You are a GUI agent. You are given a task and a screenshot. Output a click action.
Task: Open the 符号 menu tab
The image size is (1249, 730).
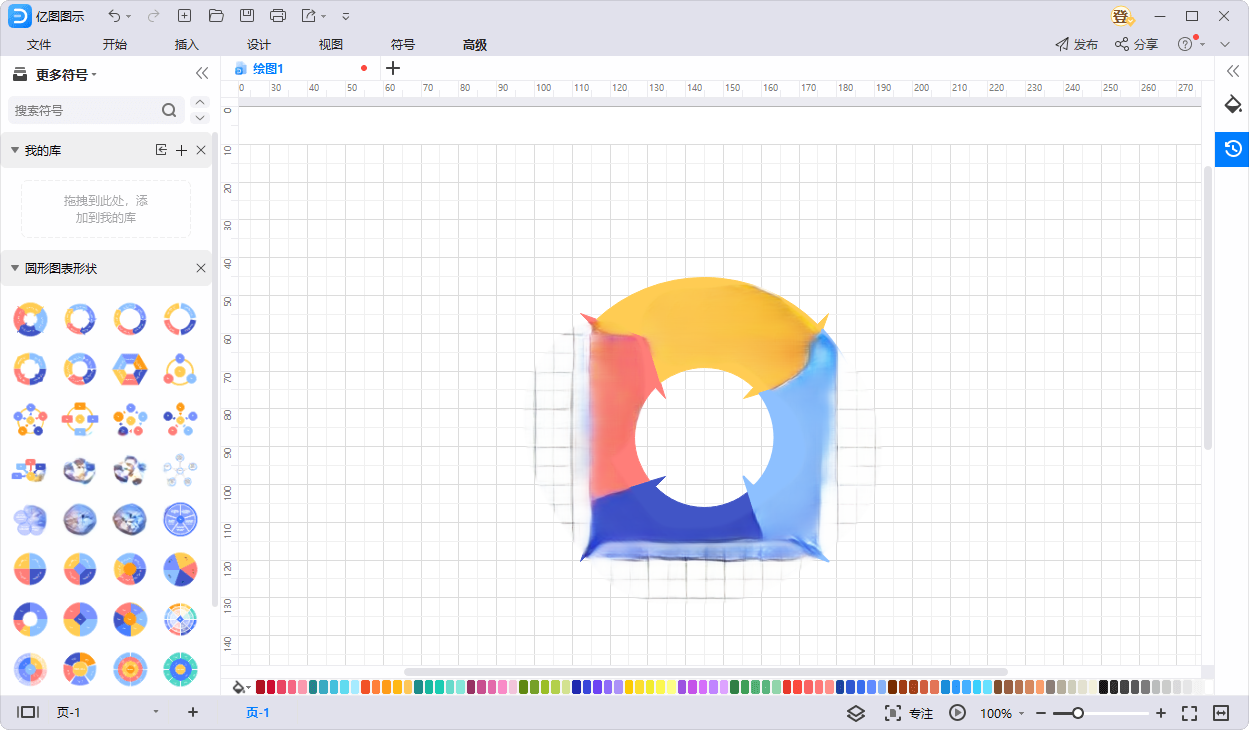click(403, 45)
